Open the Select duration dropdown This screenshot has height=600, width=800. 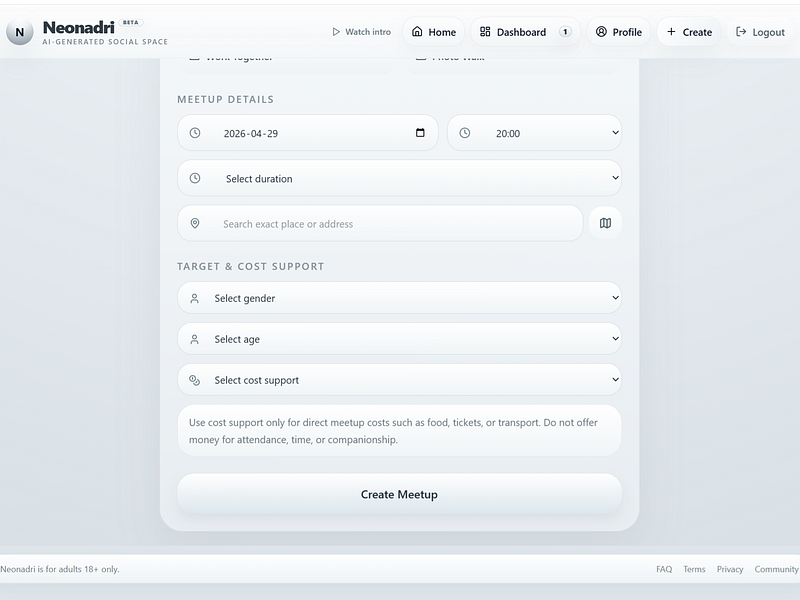pos(399,178)
